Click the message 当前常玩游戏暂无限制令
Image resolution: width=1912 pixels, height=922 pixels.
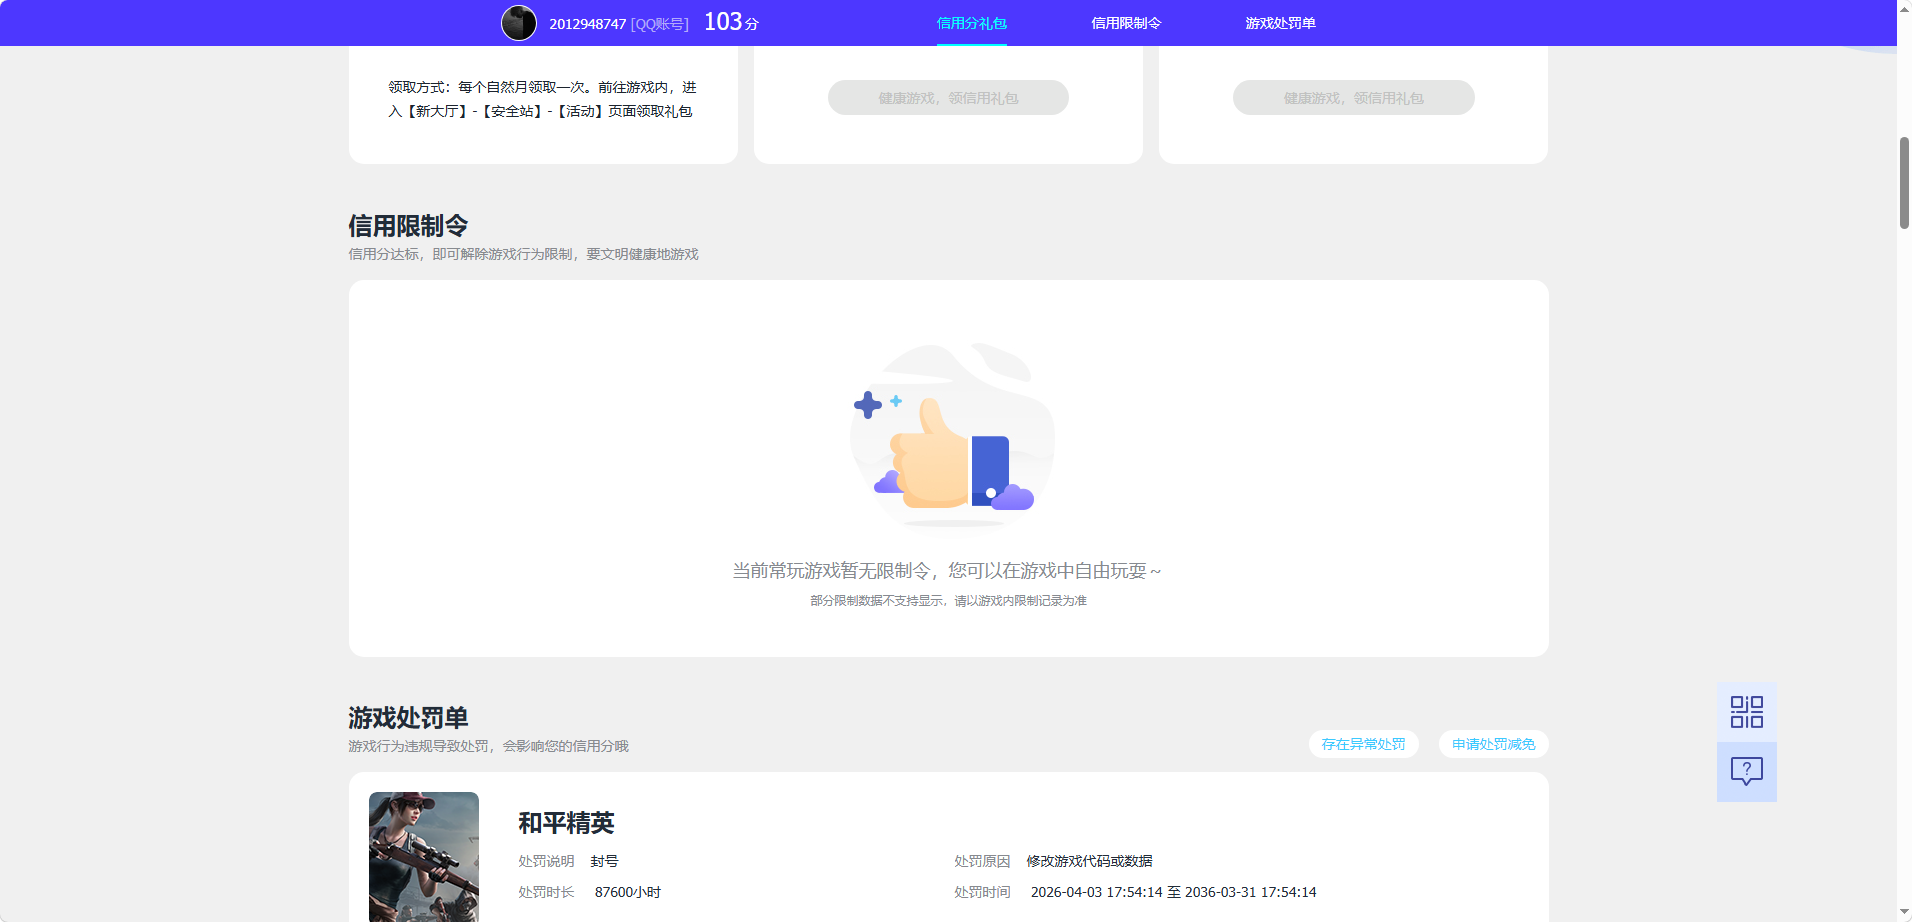pos(947,571)
